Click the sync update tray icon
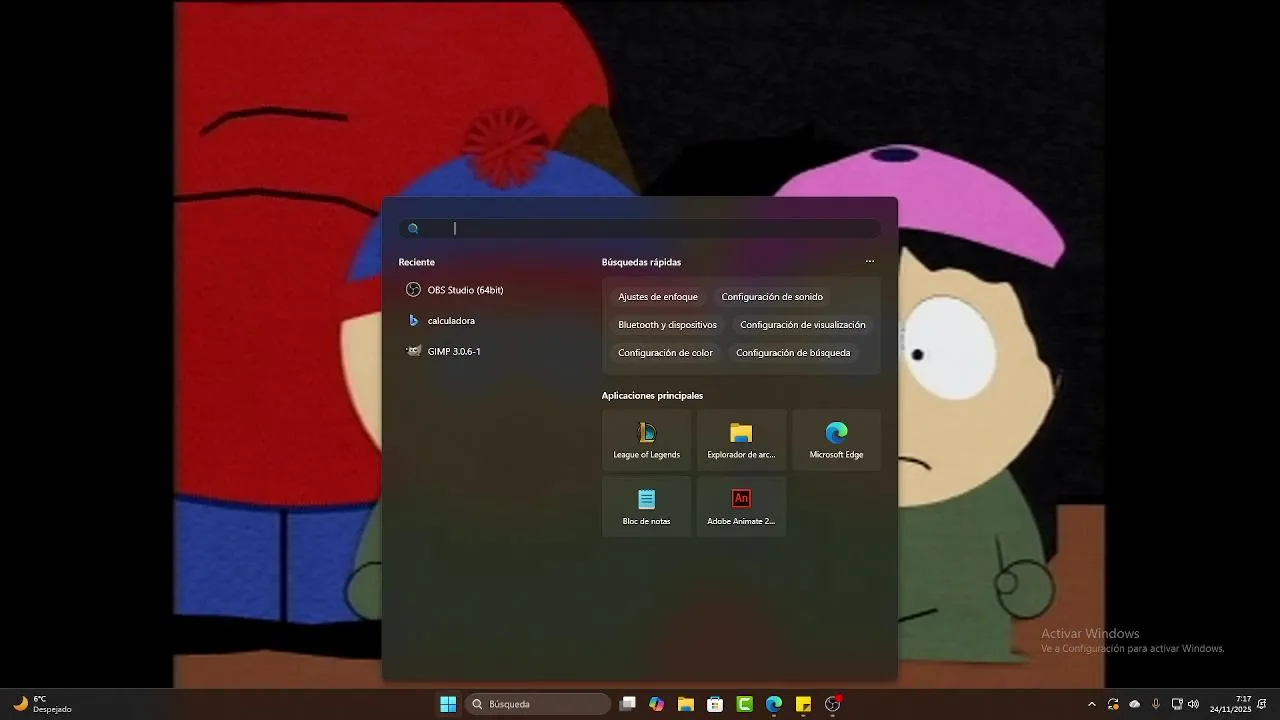This screenshot has height=720, width=1280. pos(1113,704)
